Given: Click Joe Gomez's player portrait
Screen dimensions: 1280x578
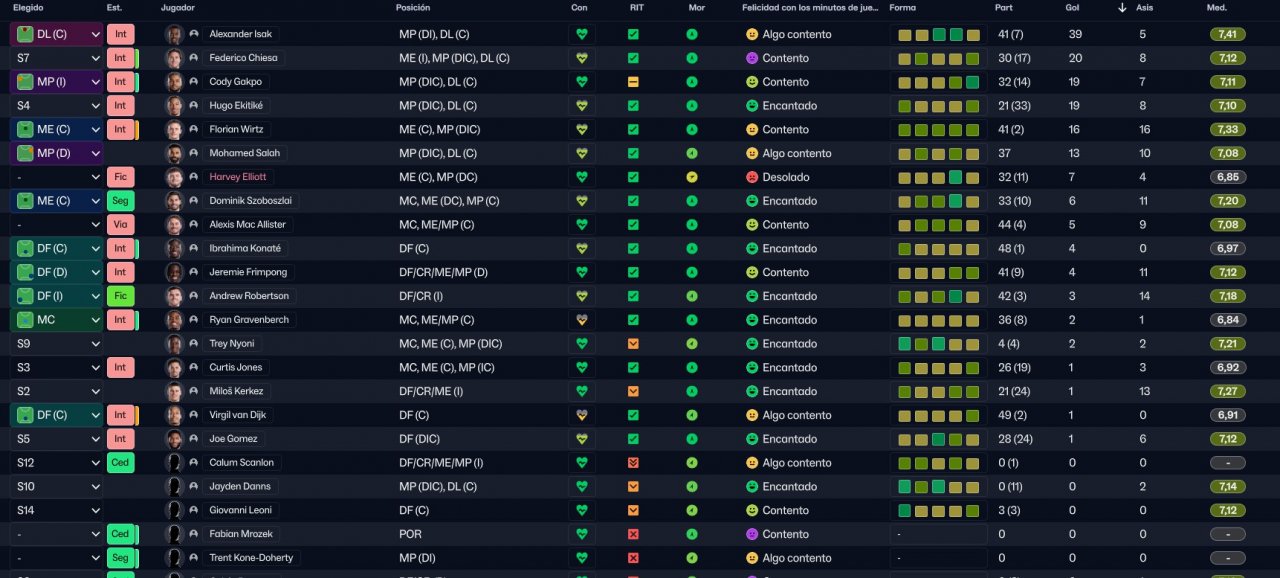Looking at the screenshot, I should [x=174, y=439].
